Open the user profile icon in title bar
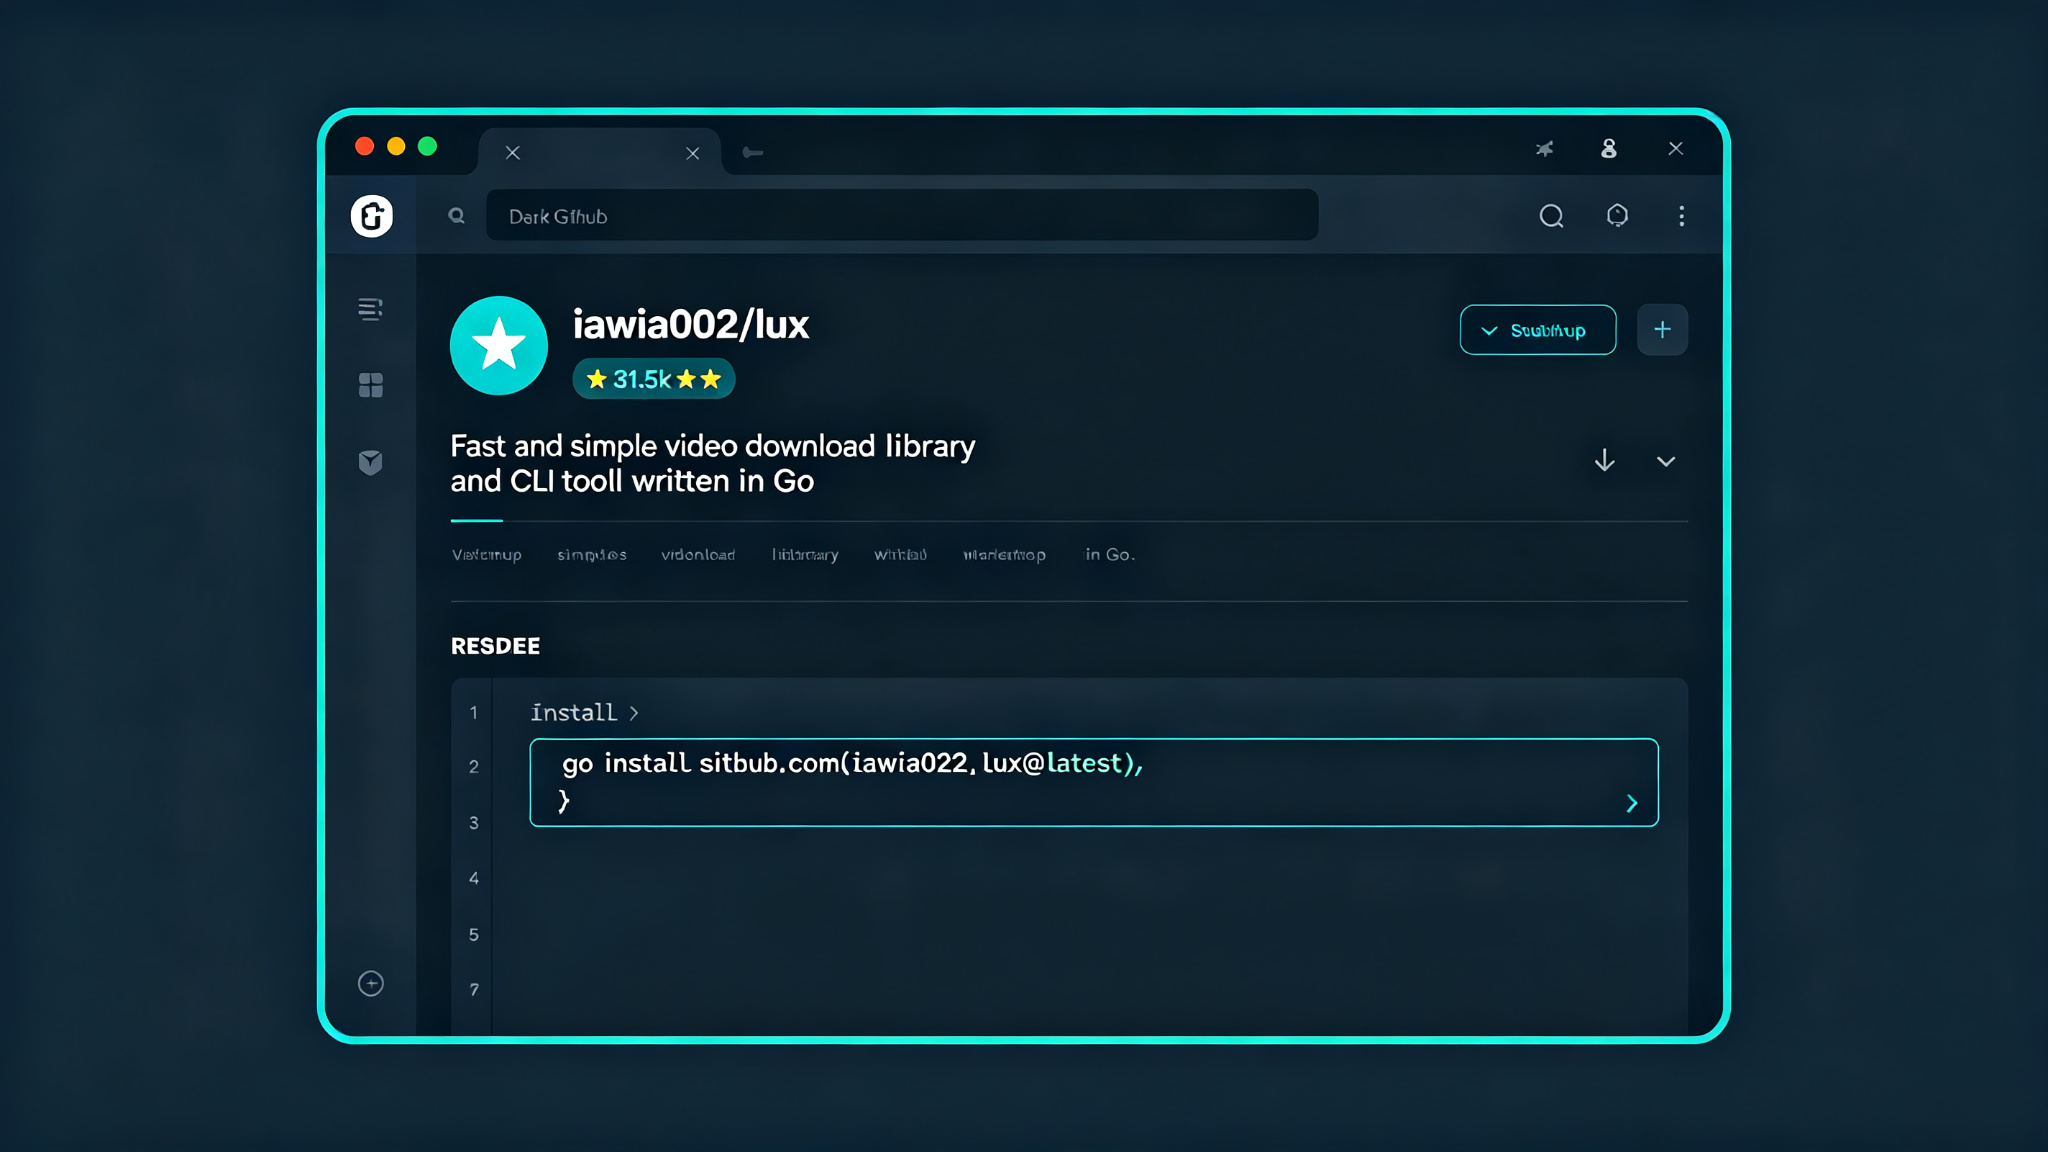Screen dimensions: 2048x1152 click(x=1609, y=148)
